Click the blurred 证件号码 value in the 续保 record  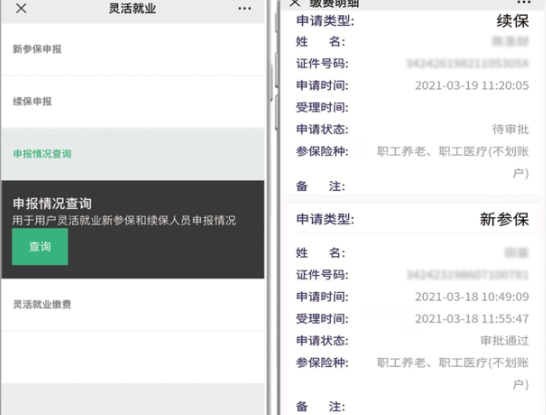(467, 64)
